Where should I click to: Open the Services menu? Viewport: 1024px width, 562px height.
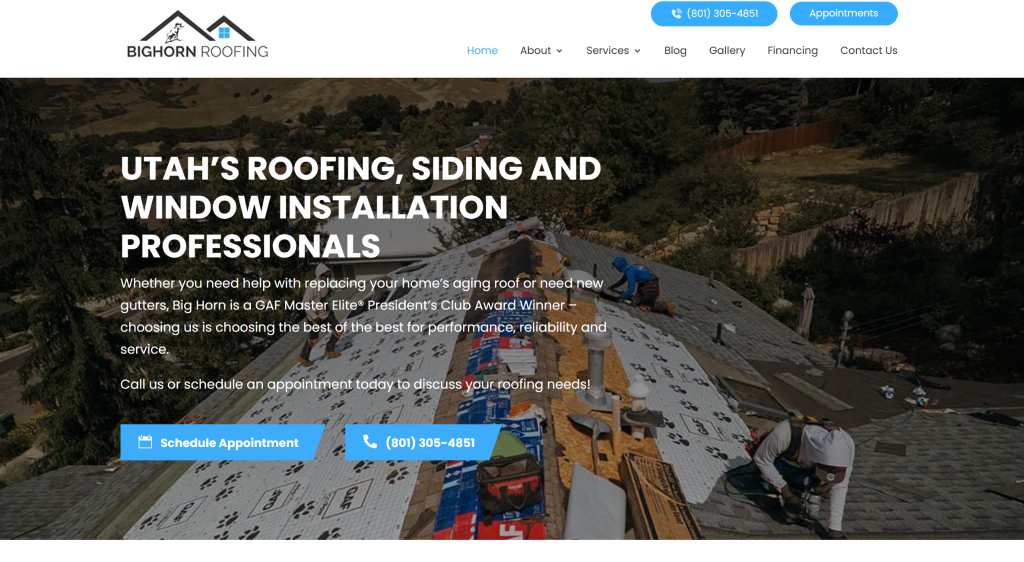click(613, 50)
